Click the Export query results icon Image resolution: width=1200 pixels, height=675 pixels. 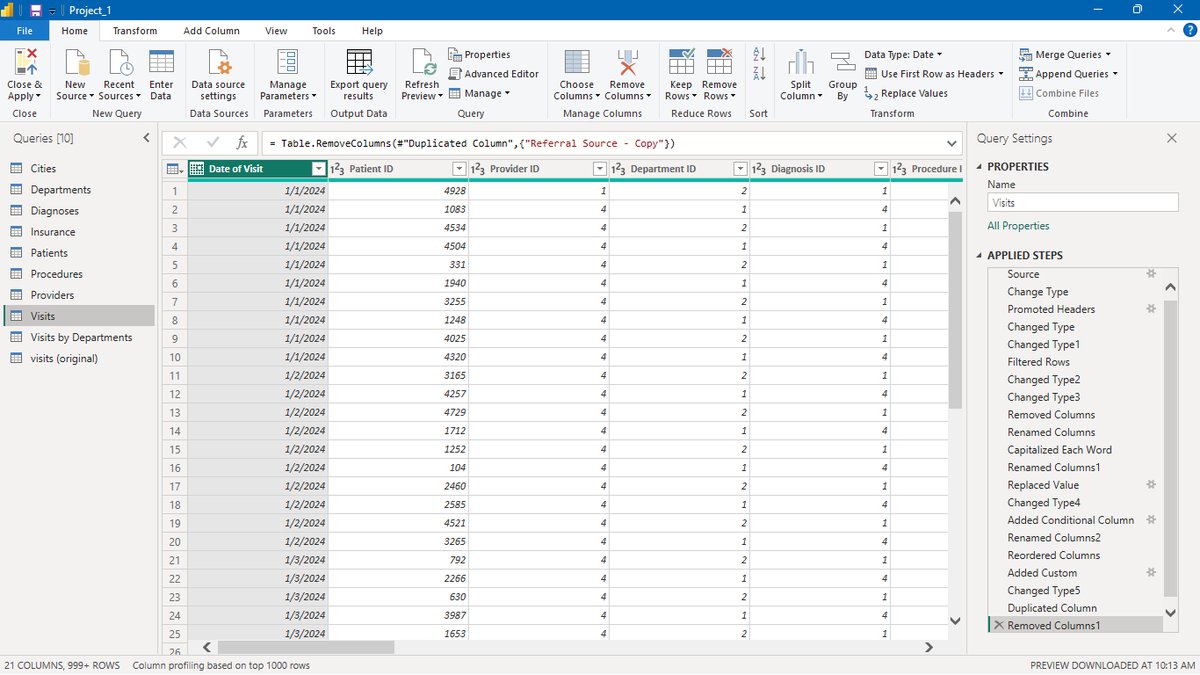[359, 62]
